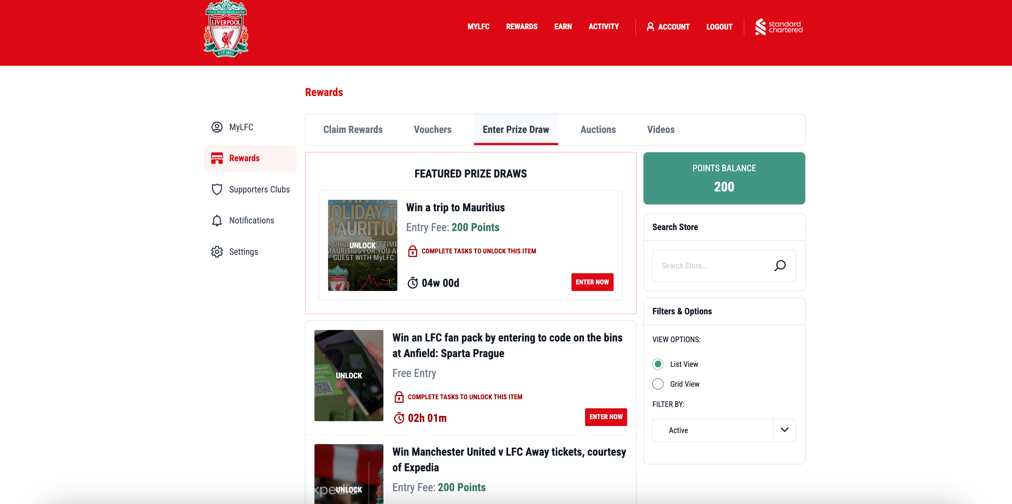Image resolution: width=1012 pixels, height=504 pixels.
Task: Click the MyLFC profile icon in sidebar
Action: [x=217, y=127]
